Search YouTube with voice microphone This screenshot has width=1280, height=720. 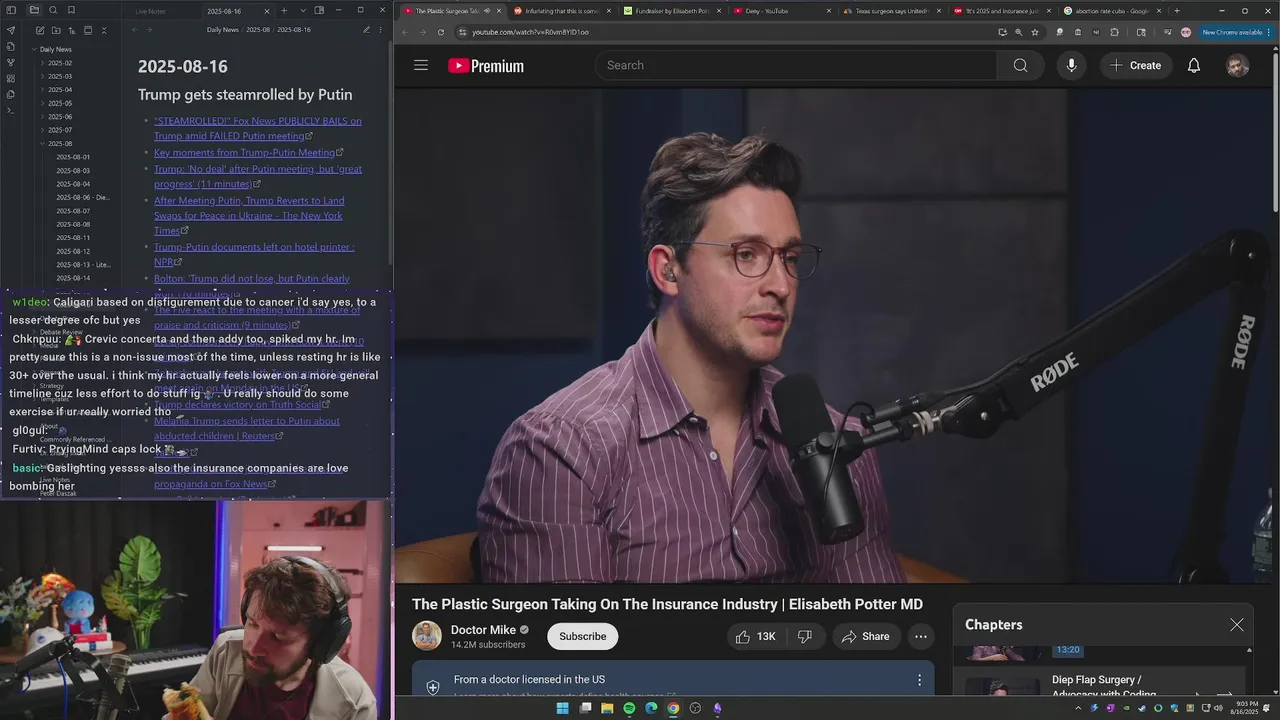pos(1071,65)
